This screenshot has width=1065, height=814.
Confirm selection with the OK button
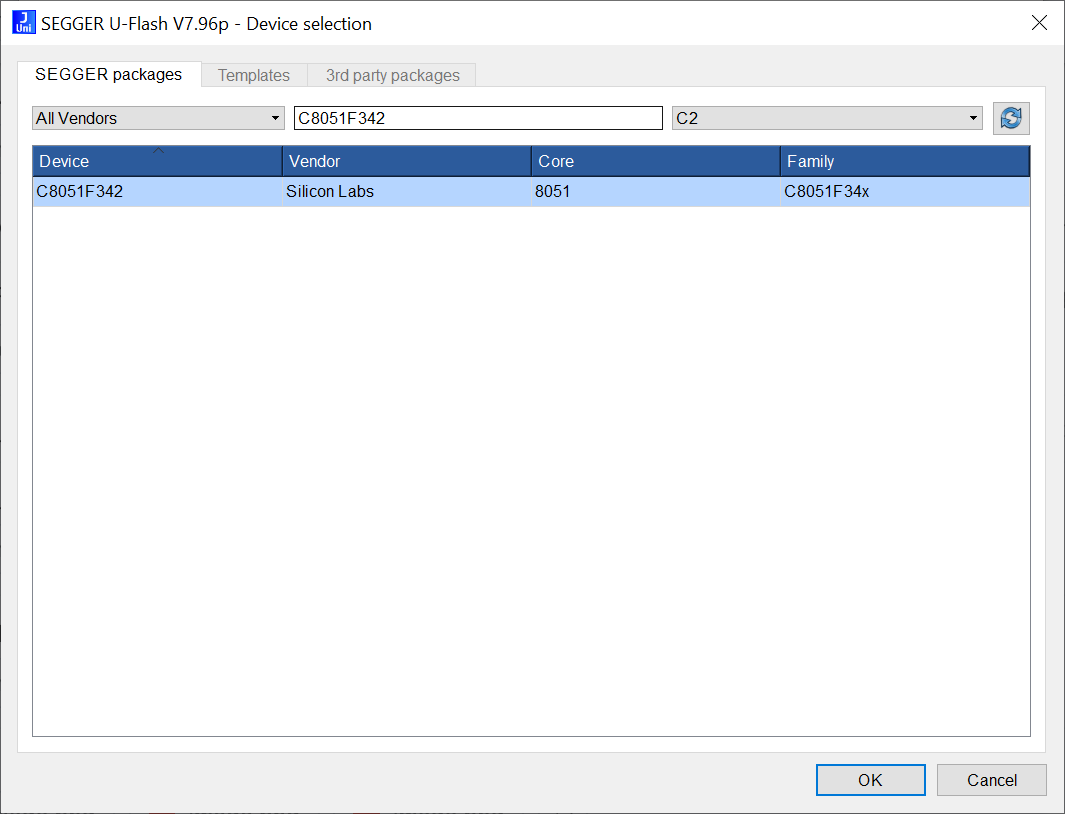870,780
